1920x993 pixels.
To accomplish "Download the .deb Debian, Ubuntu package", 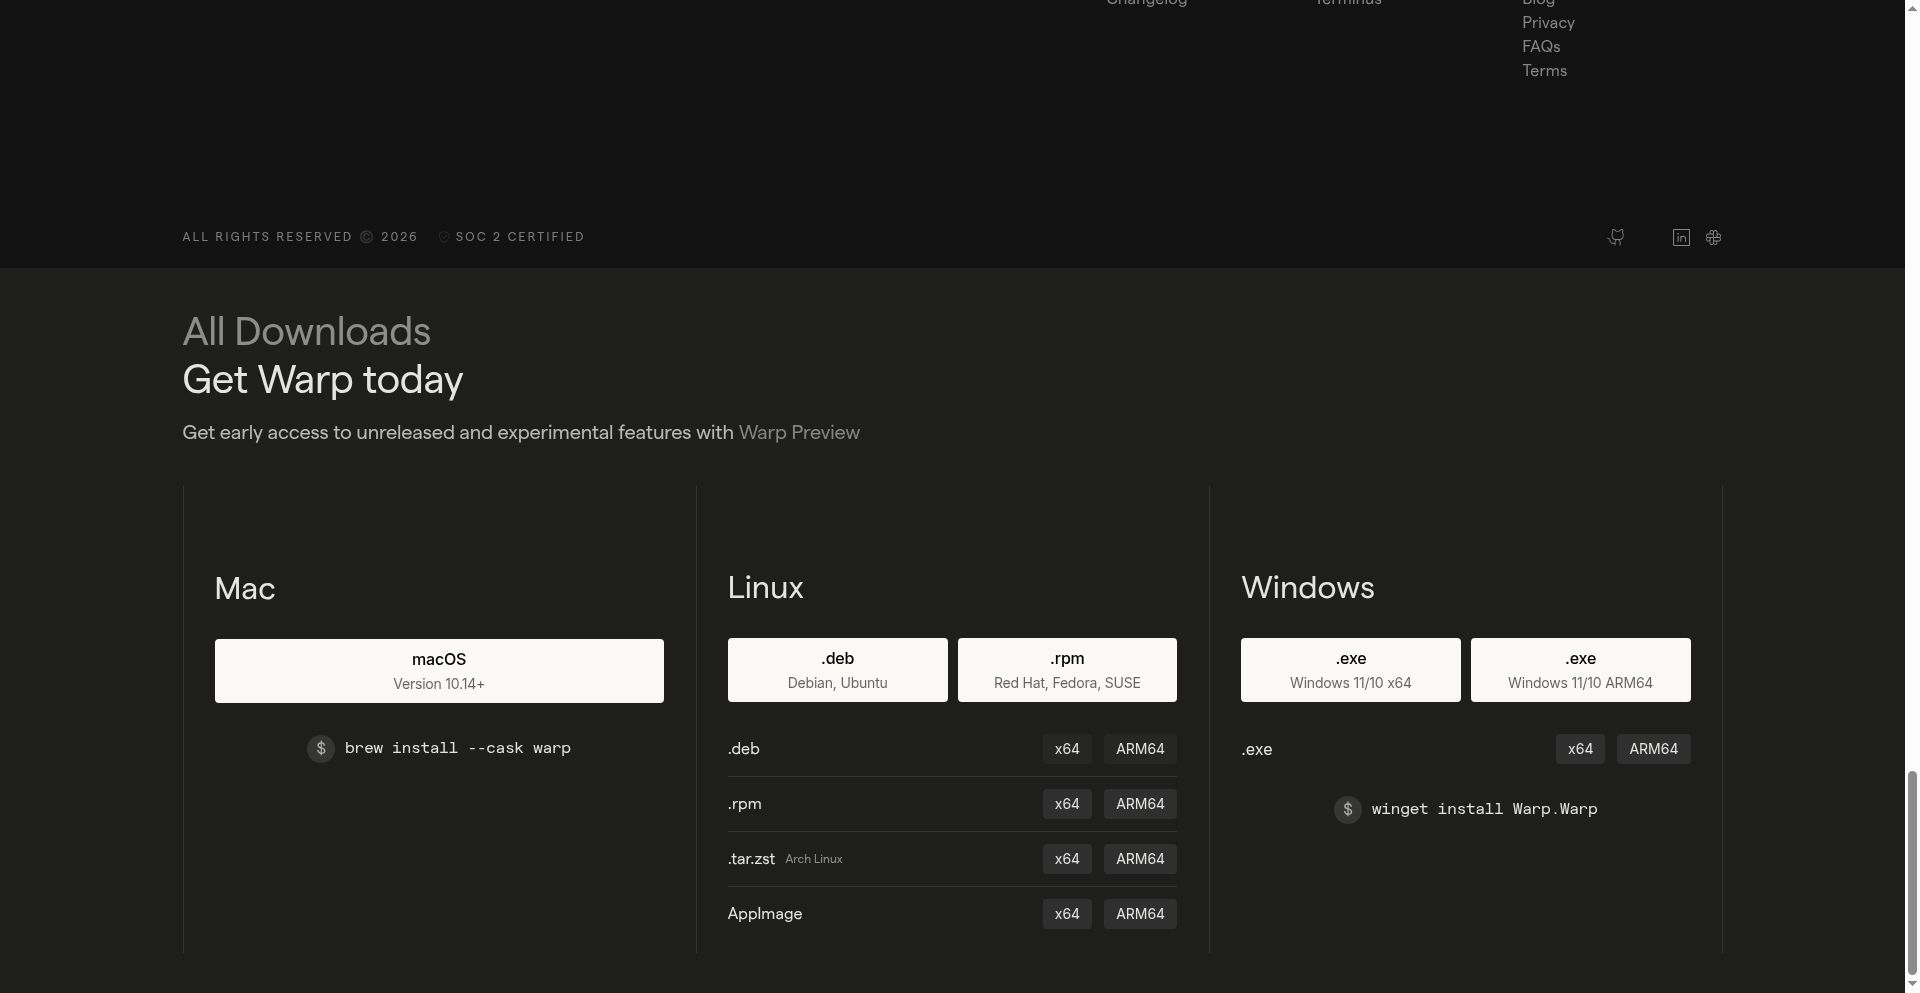I will (837, 670).
